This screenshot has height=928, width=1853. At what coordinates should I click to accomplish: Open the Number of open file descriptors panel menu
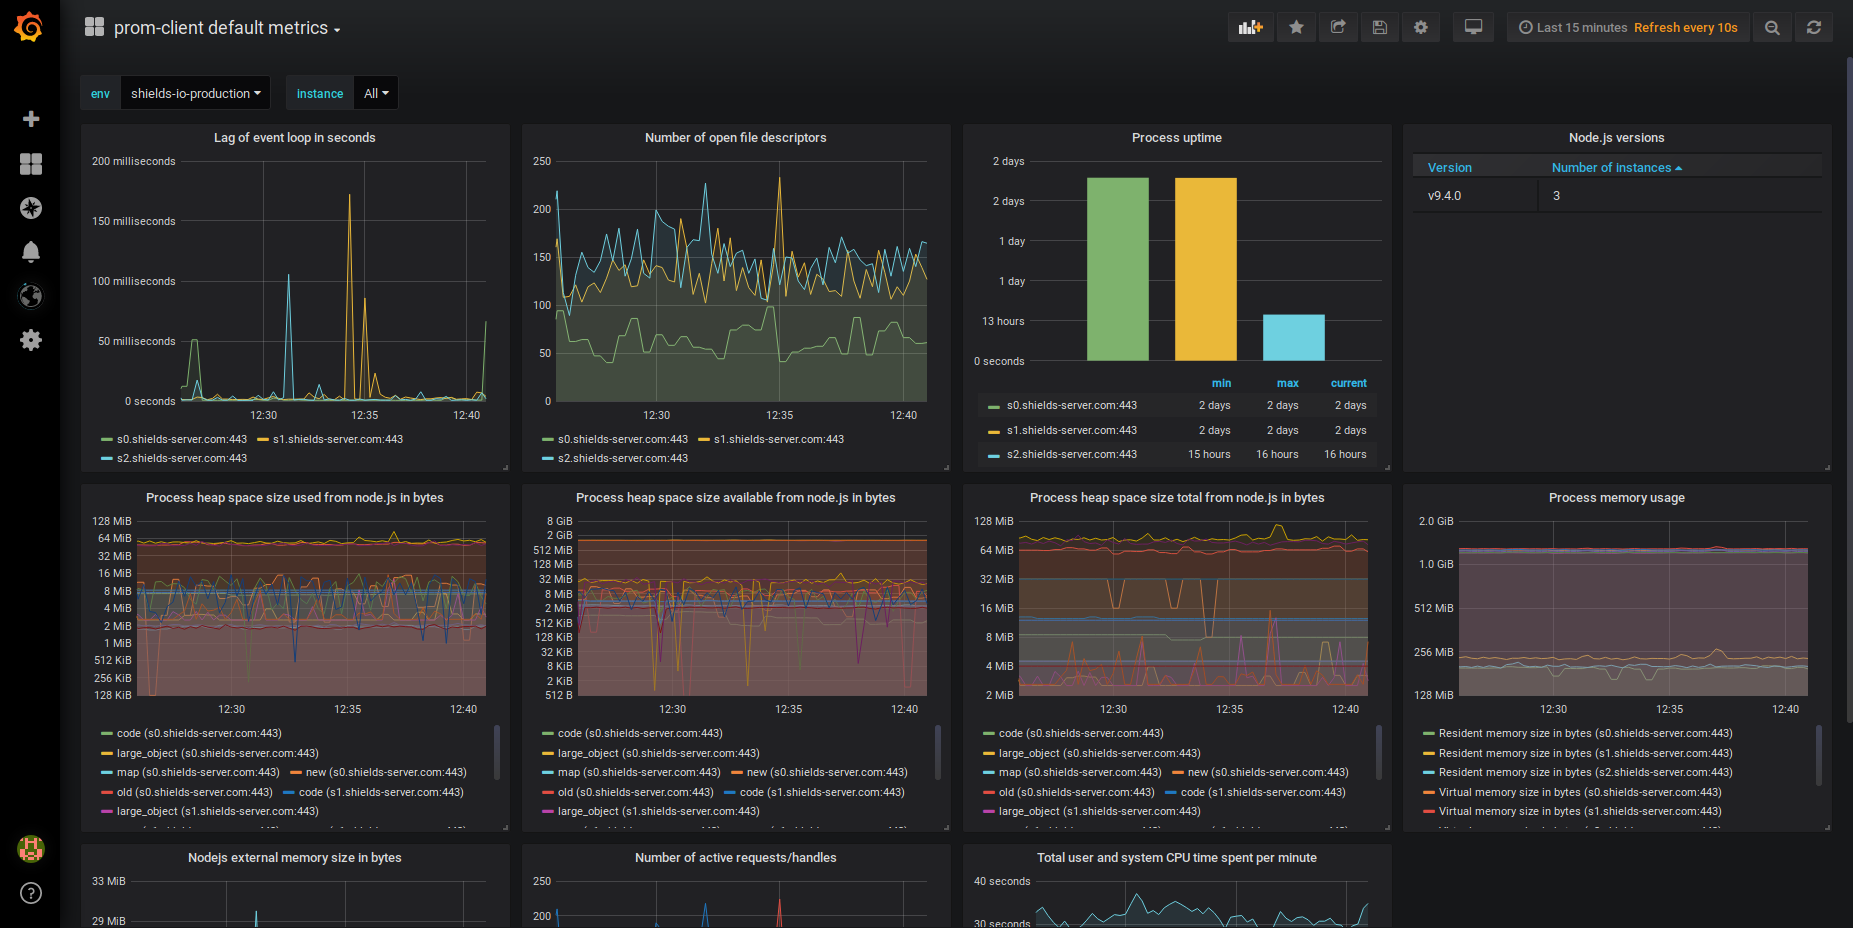coord(736,138)
